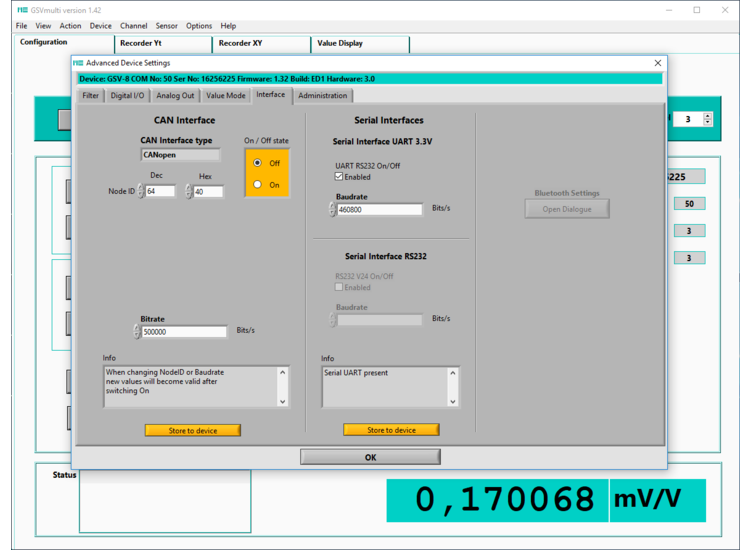Screen dimensions: 752x550
Task: Open the Digital I/O tab
Action: click(127, 96)
